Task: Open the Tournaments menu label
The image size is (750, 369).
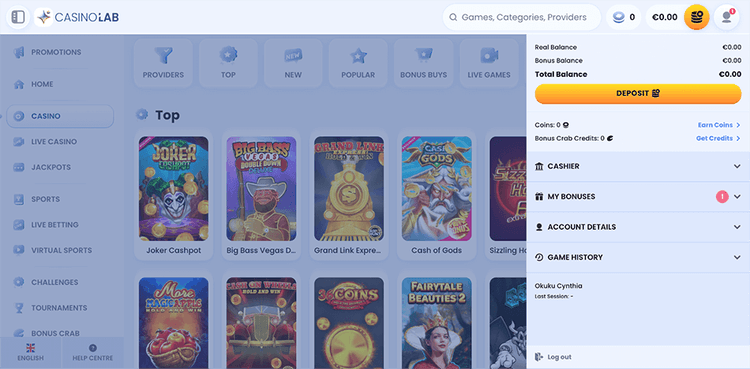Action: (x=59, y=308)
